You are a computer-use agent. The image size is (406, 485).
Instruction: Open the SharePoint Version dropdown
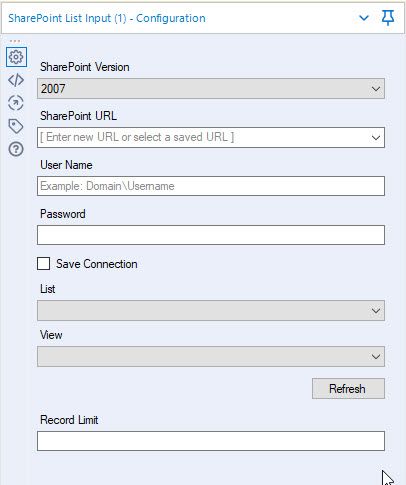click(x=211, y=89)
